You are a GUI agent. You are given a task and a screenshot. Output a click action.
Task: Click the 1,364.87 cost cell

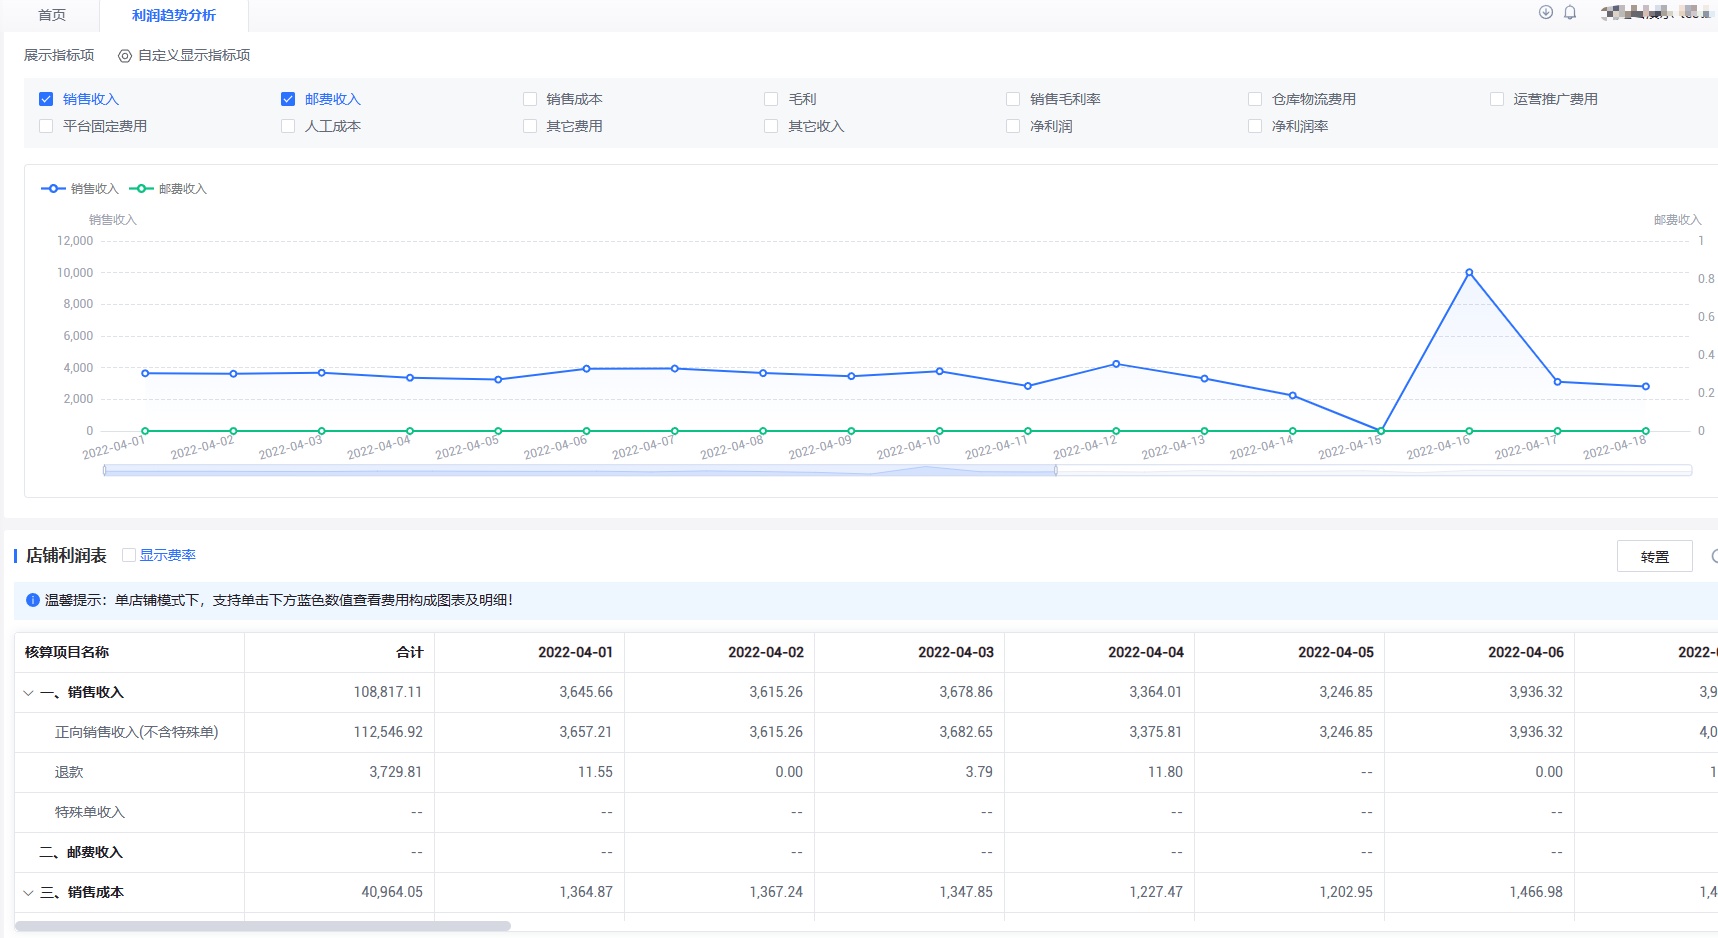(586, 892)
